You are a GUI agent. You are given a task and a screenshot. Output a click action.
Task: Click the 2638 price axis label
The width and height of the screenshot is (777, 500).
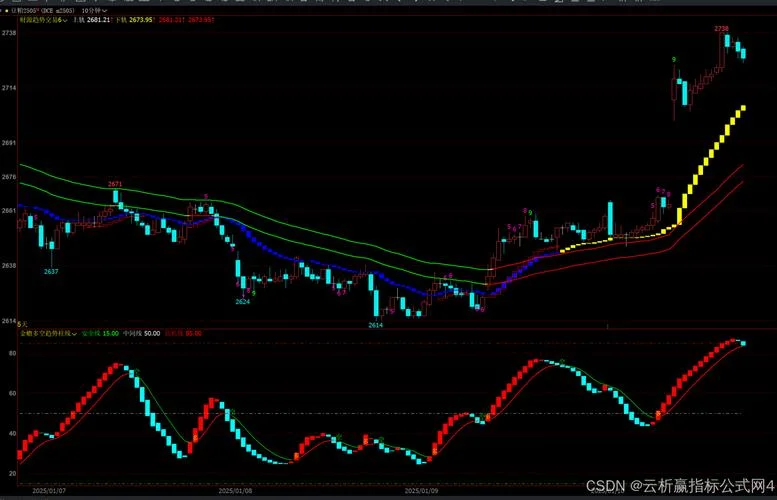point(9,266)
